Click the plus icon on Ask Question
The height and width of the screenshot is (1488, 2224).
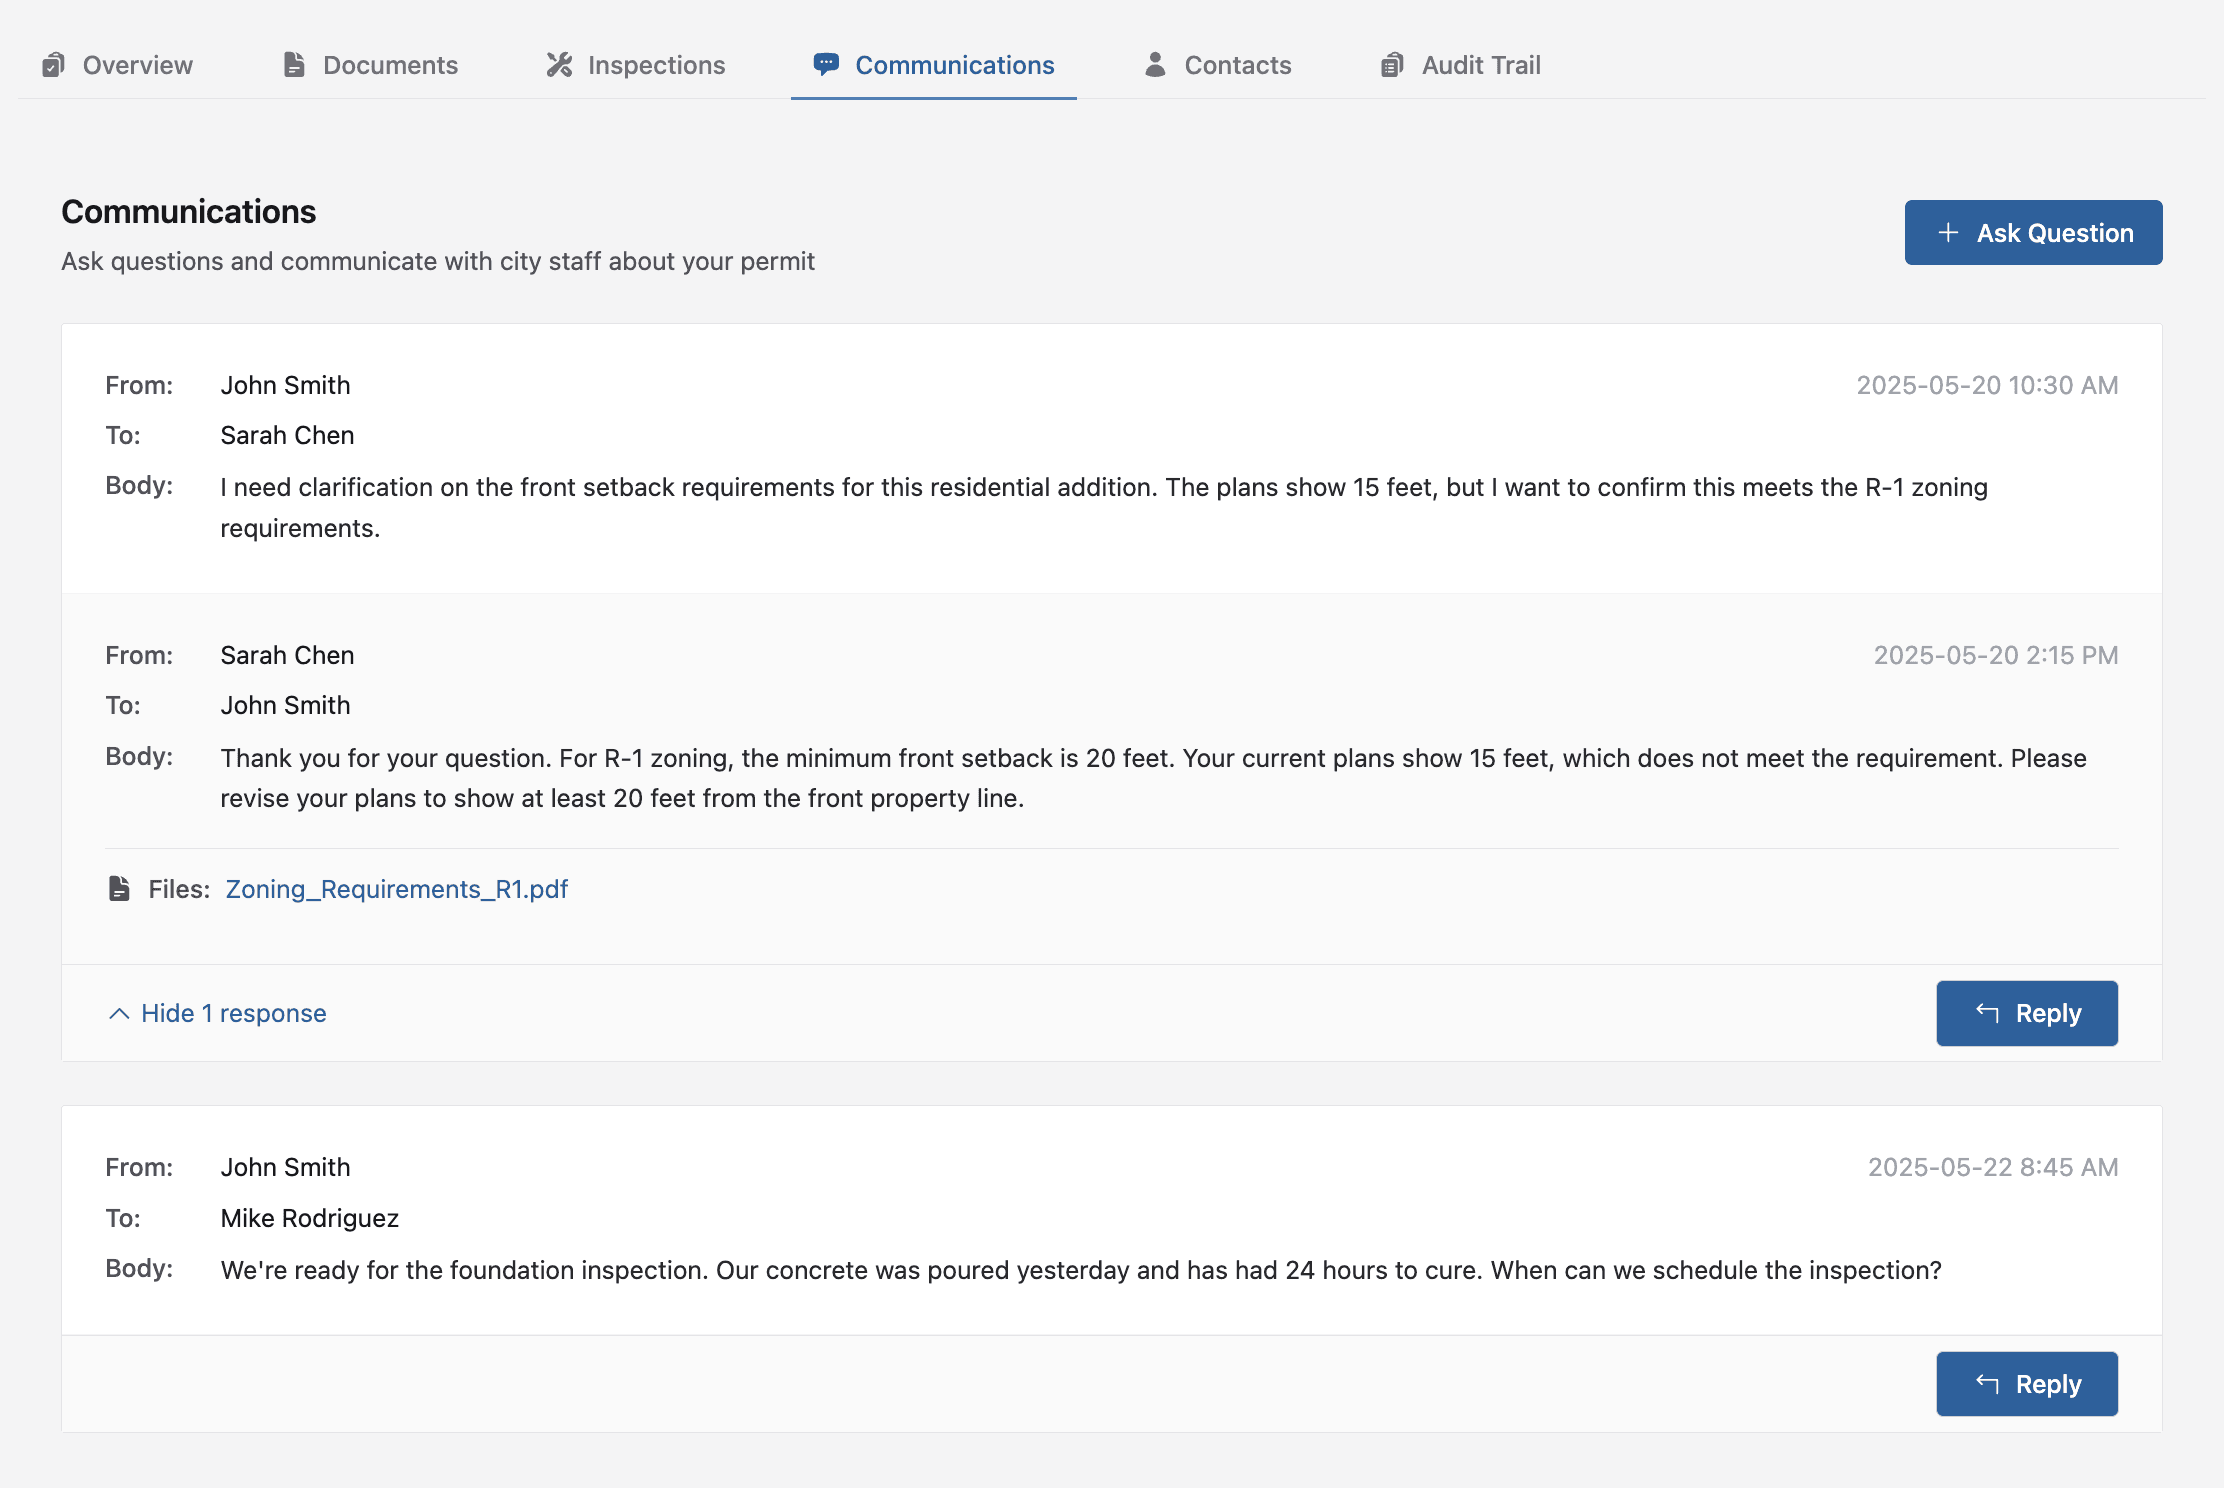(1948, 233)
